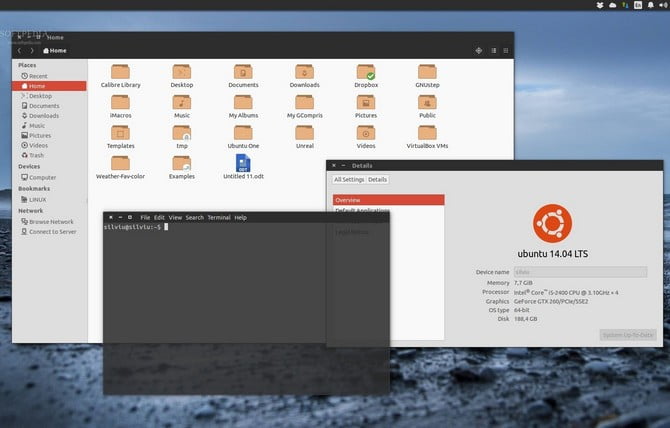
Task: Open the Calibre Library folder
Action: [x=120, y=72]
